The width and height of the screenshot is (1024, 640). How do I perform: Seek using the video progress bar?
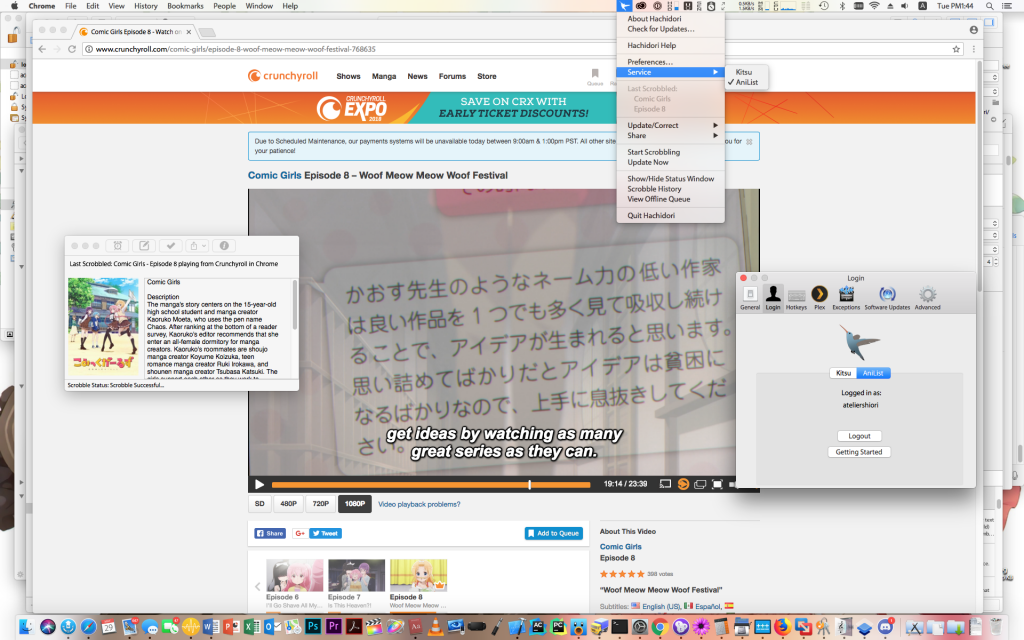(x=431, y=485)
